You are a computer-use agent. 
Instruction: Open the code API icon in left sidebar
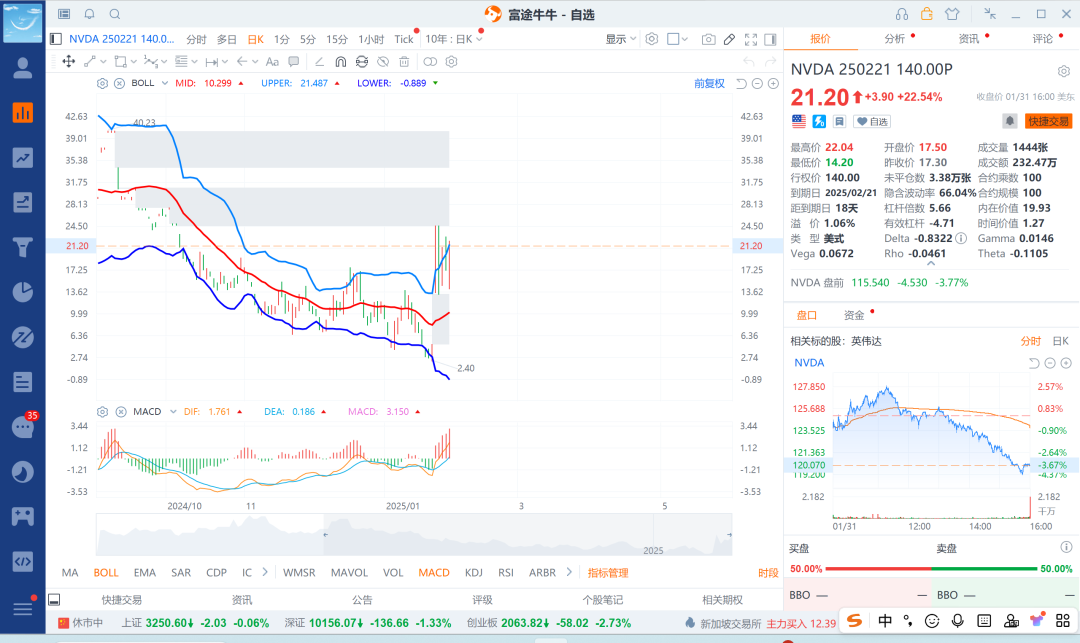tap(23, 561)
